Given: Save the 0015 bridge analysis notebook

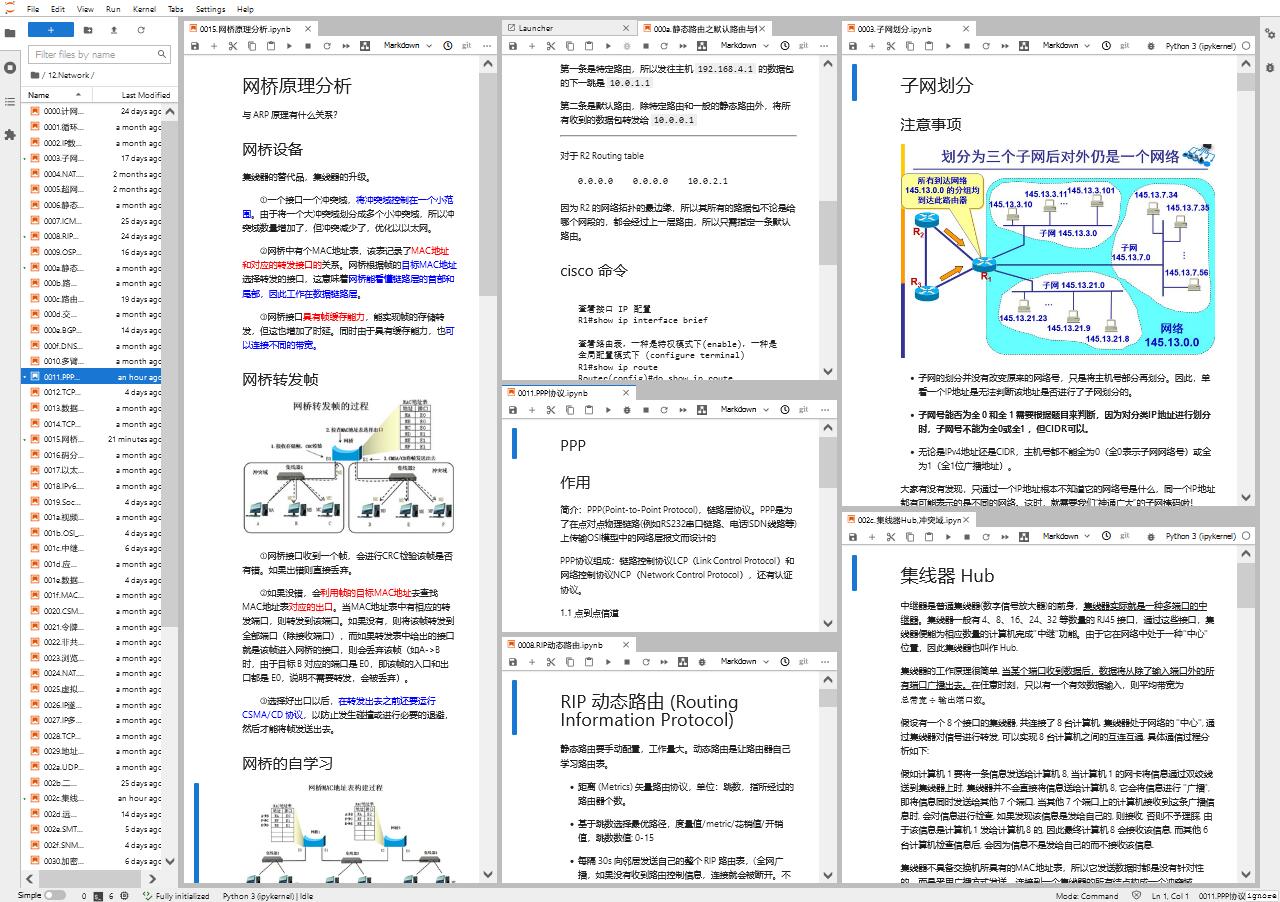Looking at the screenshot, I should pos(195,46).
